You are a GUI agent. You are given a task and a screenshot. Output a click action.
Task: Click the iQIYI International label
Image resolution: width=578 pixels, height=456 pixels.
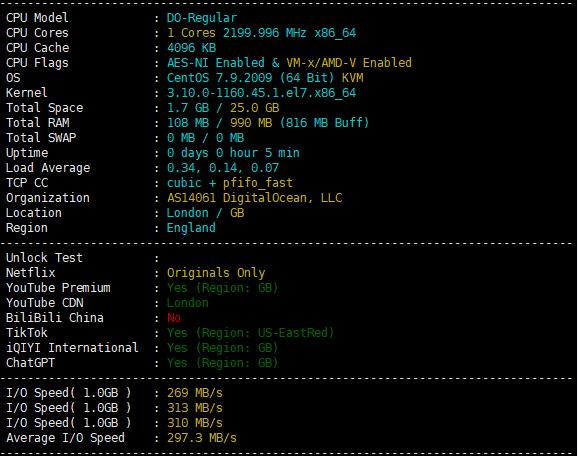[x=72, y=348]
